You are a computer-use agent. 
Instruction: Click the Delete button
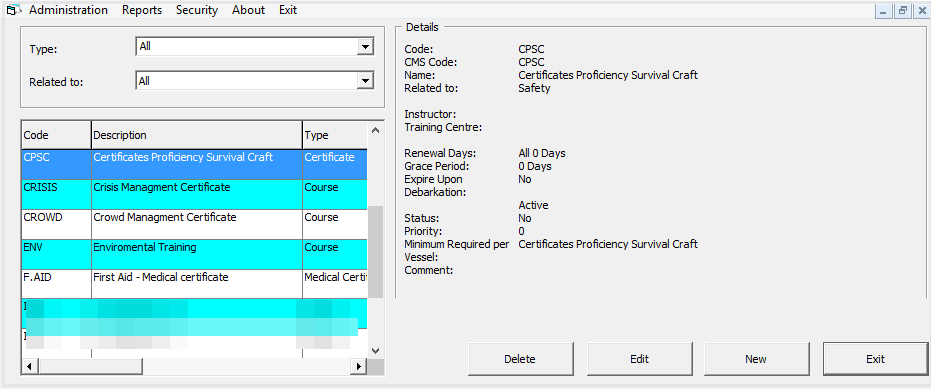(520, 359)
